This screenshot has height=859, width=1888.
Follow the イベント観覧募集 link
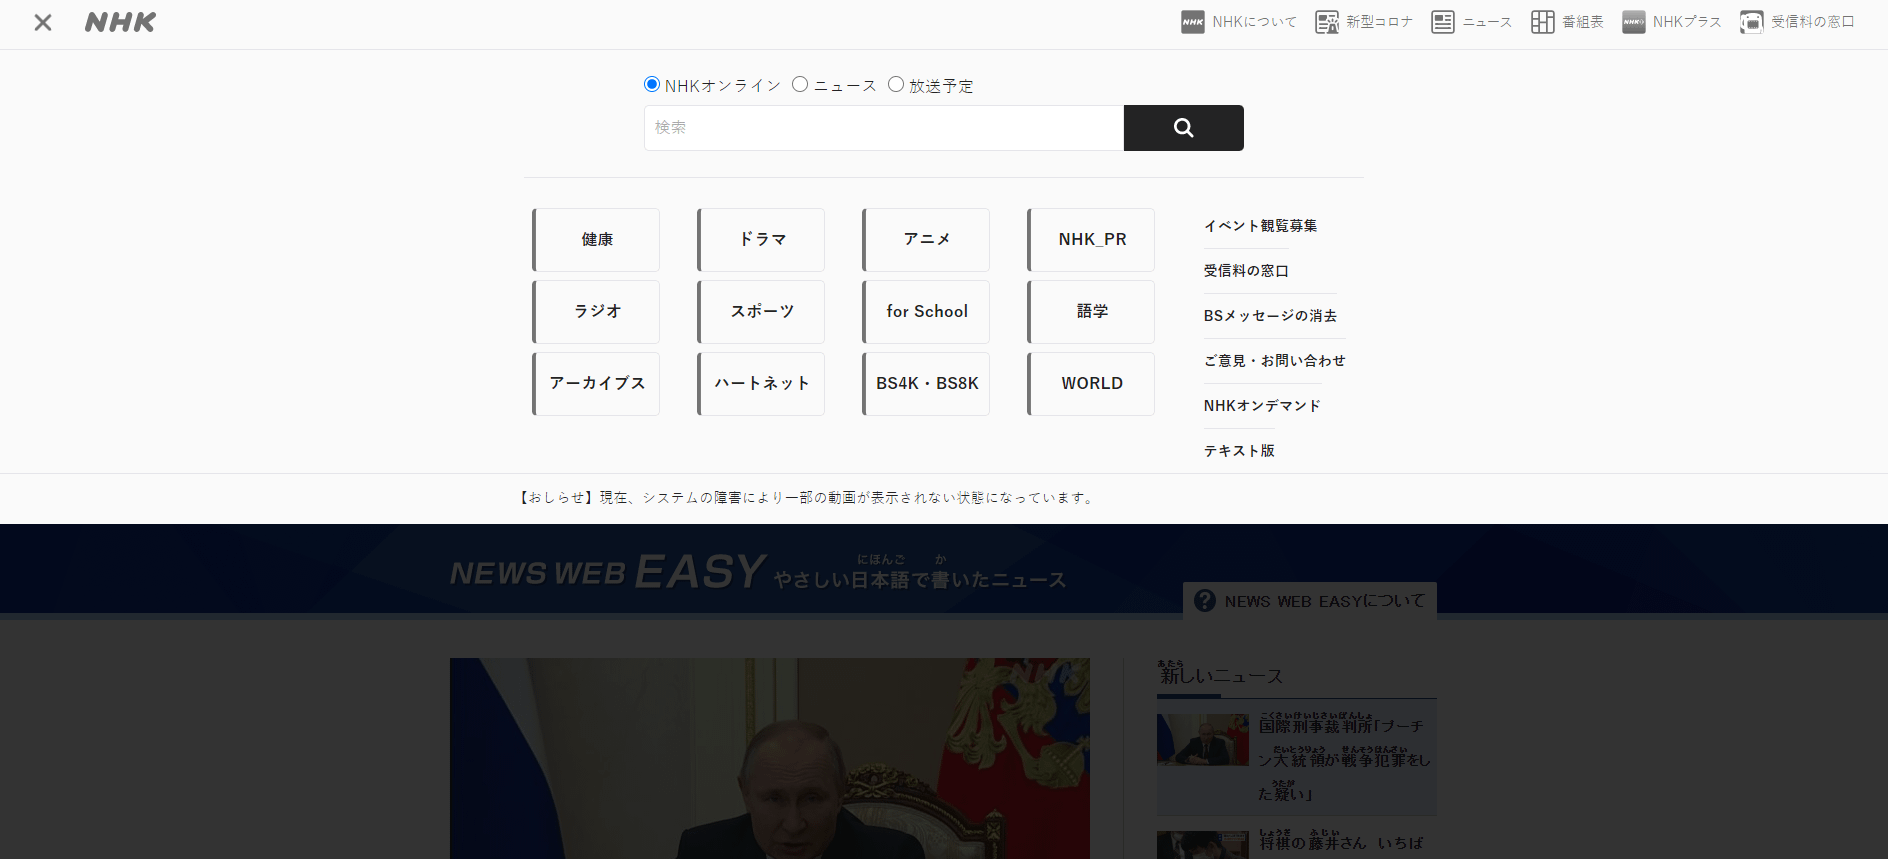(1260, 226)
